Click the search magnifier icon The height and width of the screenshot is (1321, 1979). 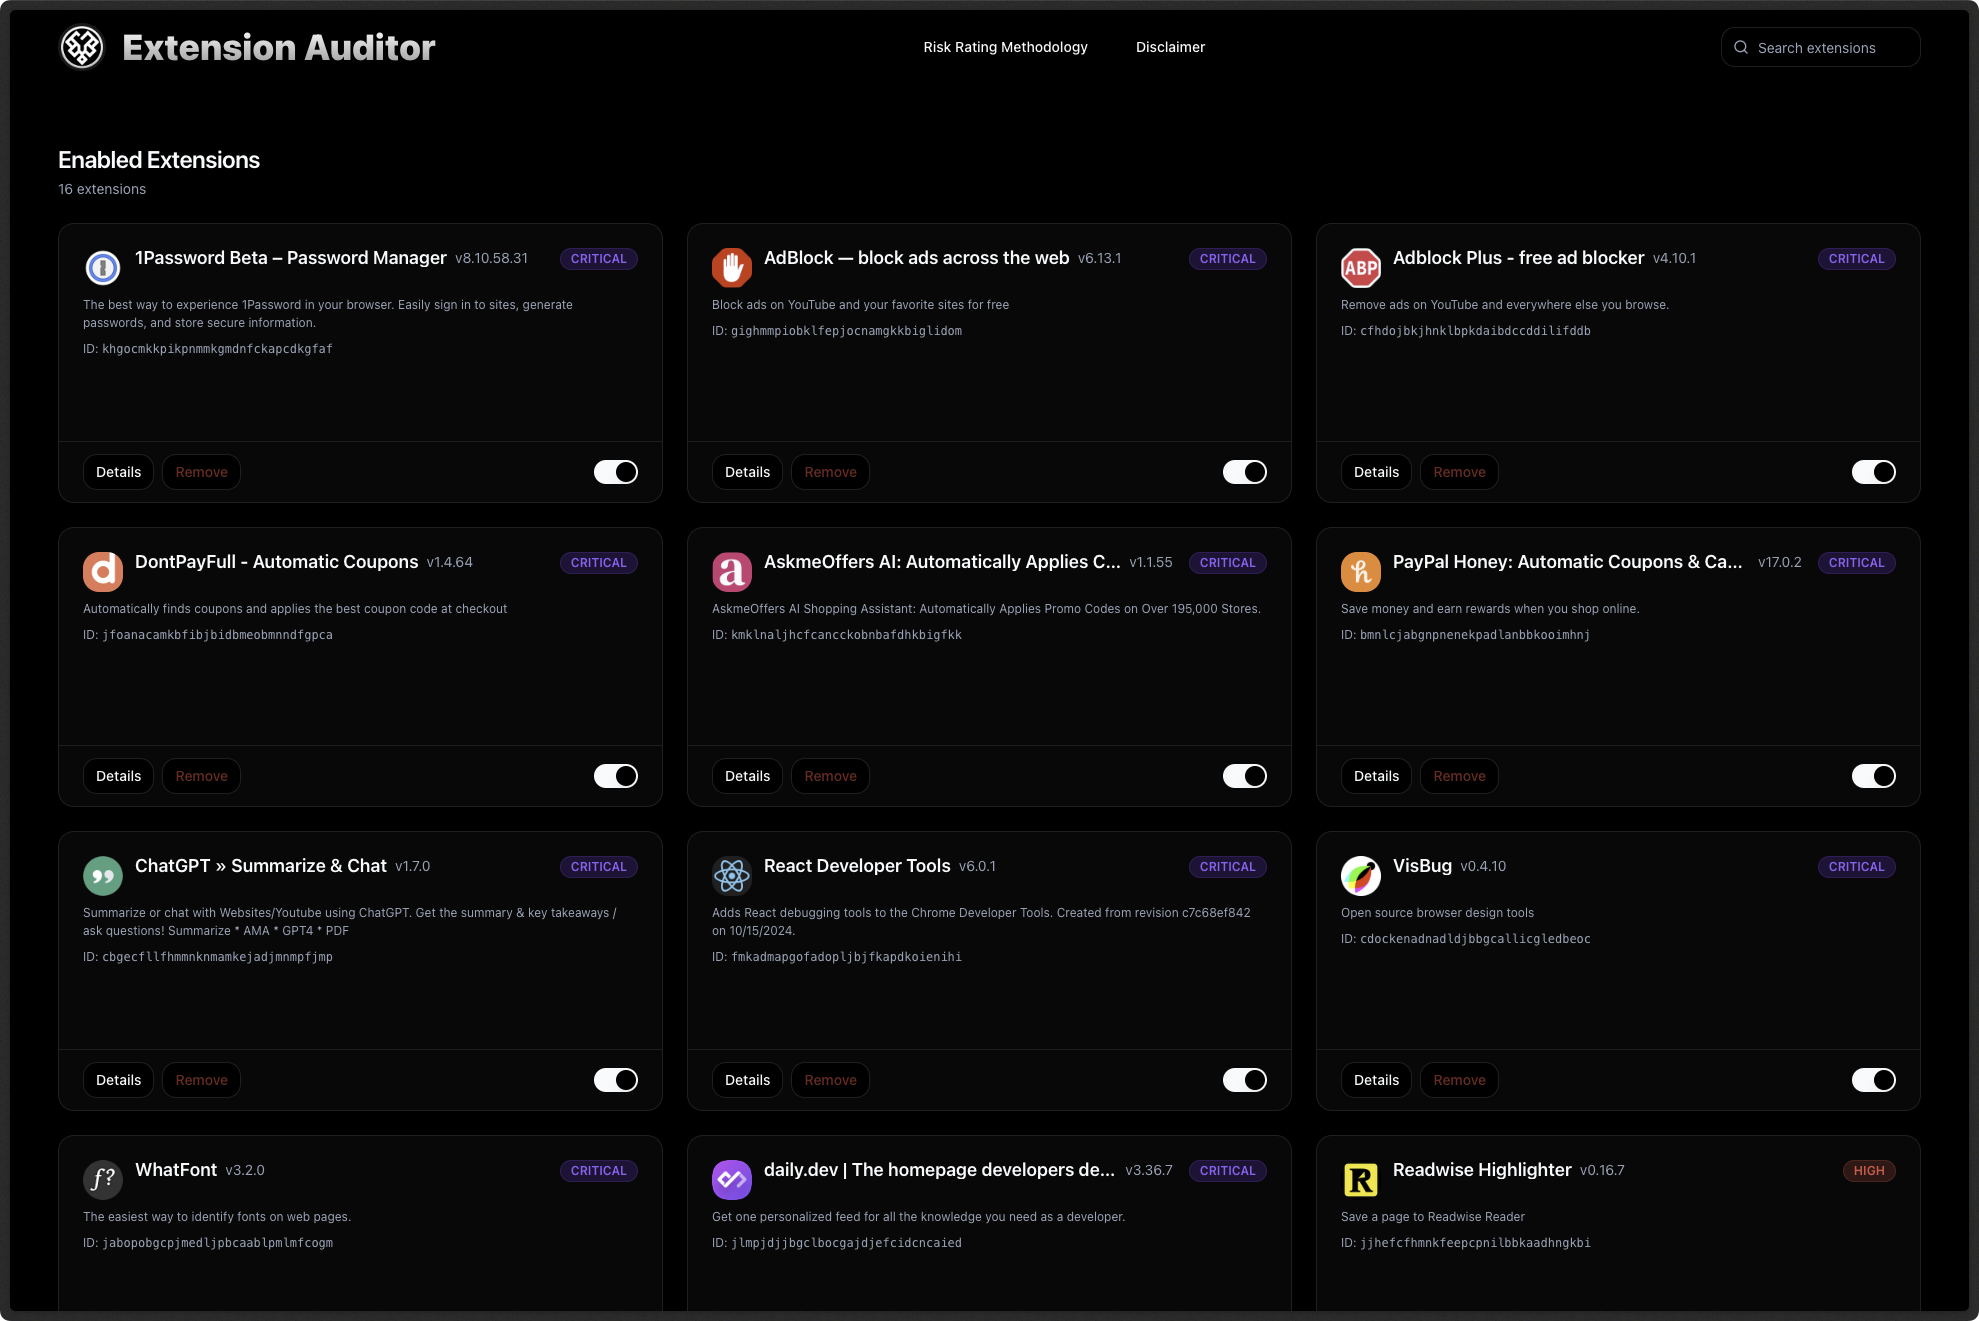point(1741,47)
